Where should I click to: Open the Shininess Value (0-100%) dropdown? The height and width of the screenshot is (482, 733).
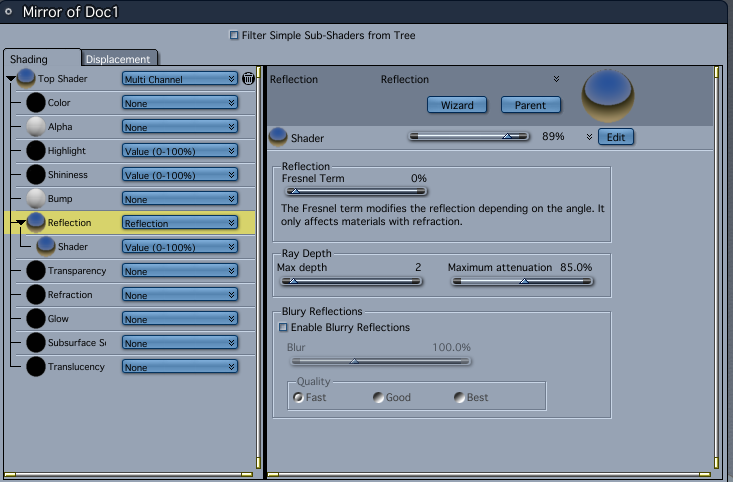[180, 175]
